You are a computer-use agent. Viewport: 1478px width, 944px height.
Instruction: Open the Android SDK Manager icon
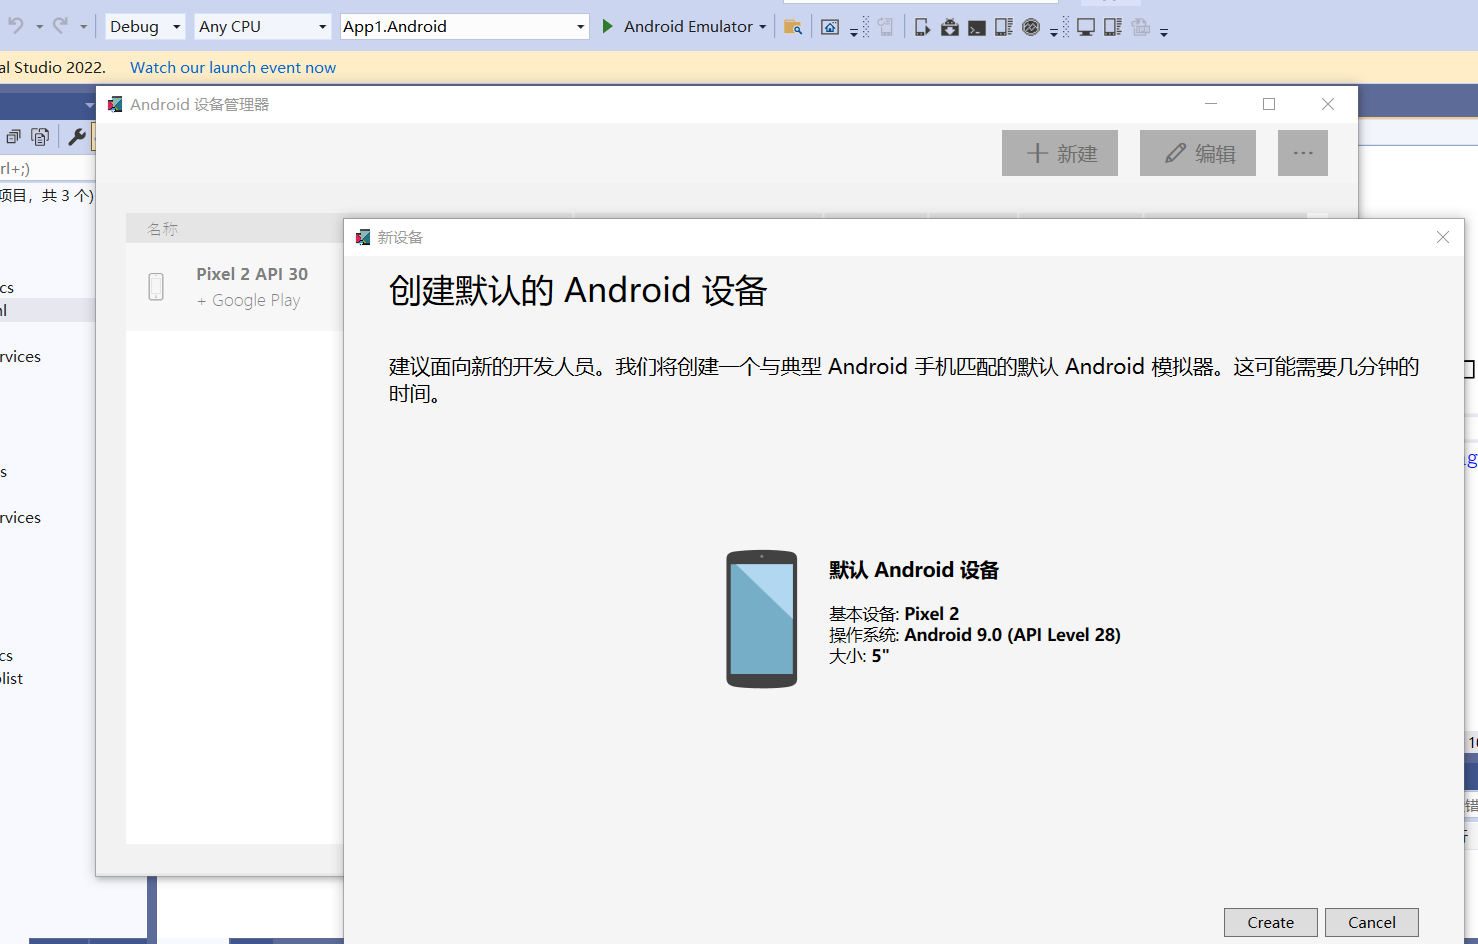(949, 26)
